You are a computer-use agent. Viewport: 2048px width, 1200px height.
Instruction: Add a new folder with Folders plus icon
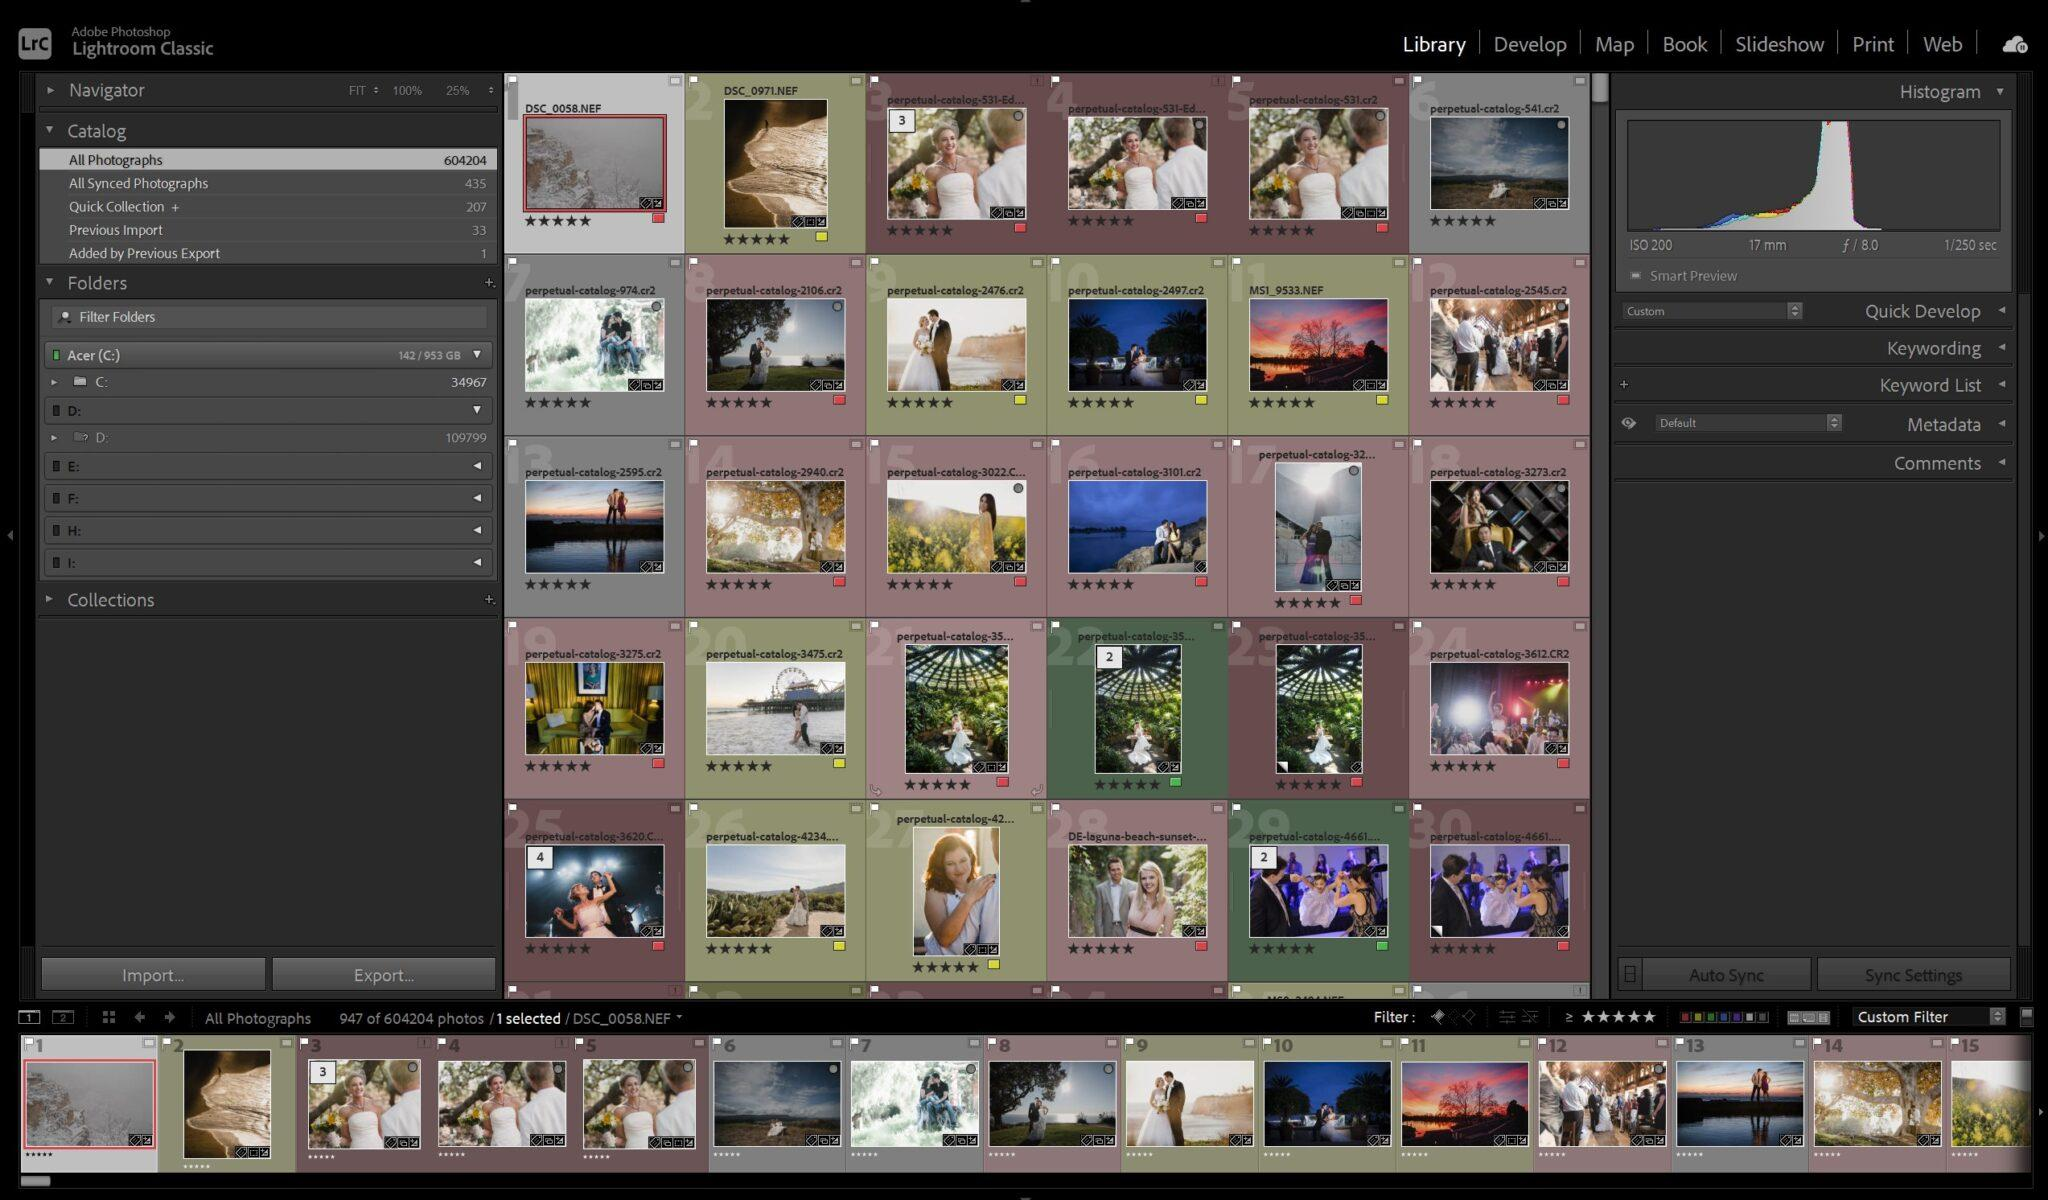(x=489, y=283)
